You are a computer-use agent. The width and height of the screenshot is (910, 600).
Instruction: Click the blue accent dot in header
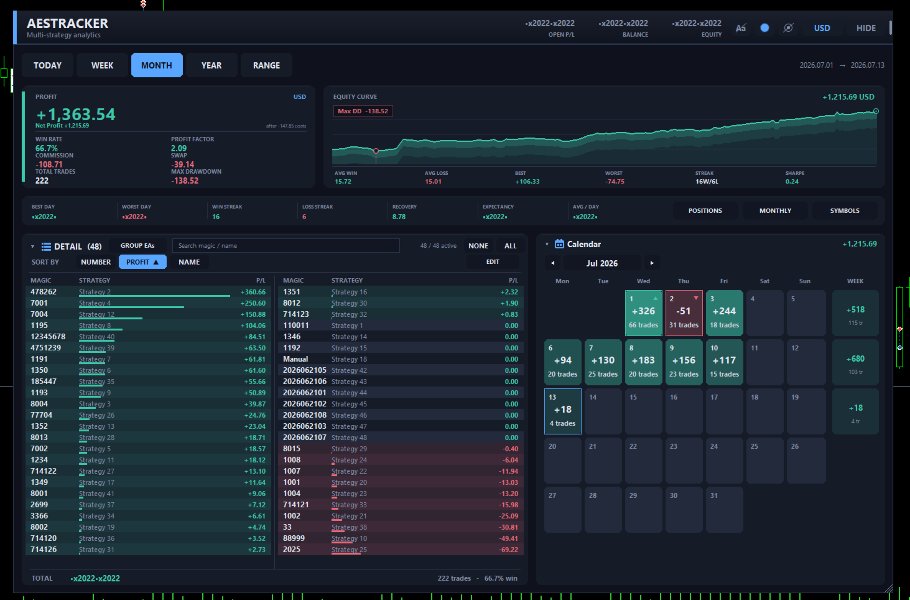click(x=764, y=28)
